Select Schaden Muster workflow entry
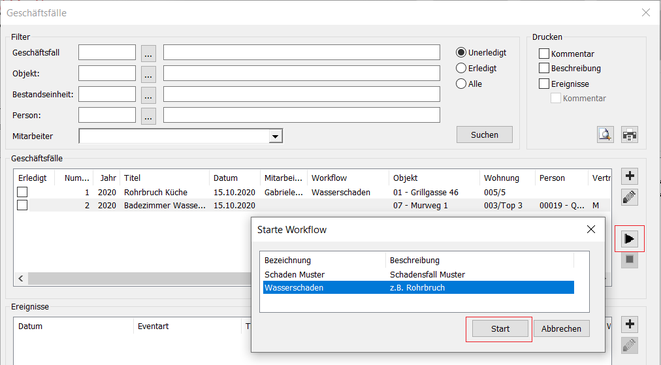 point(418,275)
